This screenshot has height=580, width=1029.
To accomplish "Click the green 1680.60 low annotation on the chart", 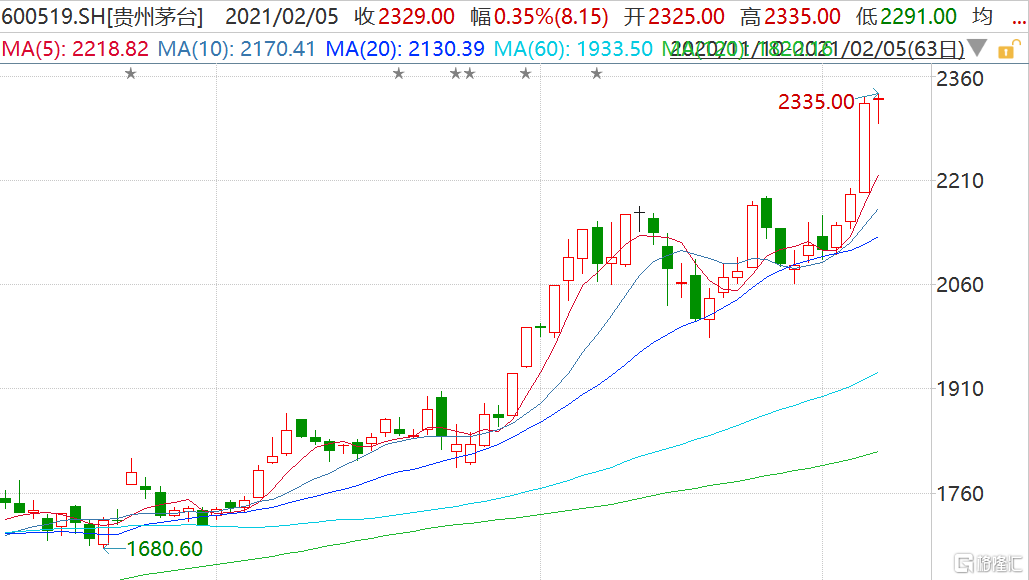I will point(164,549).
